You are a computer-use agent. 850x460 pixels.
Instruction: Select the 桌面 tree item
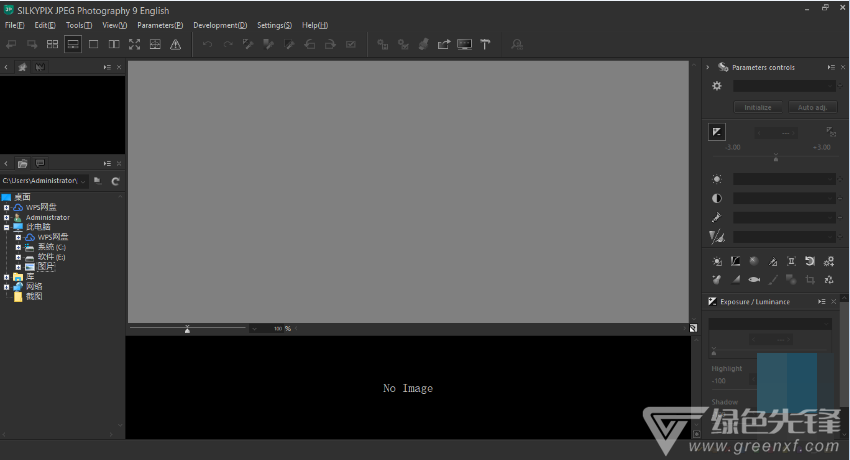22,197
